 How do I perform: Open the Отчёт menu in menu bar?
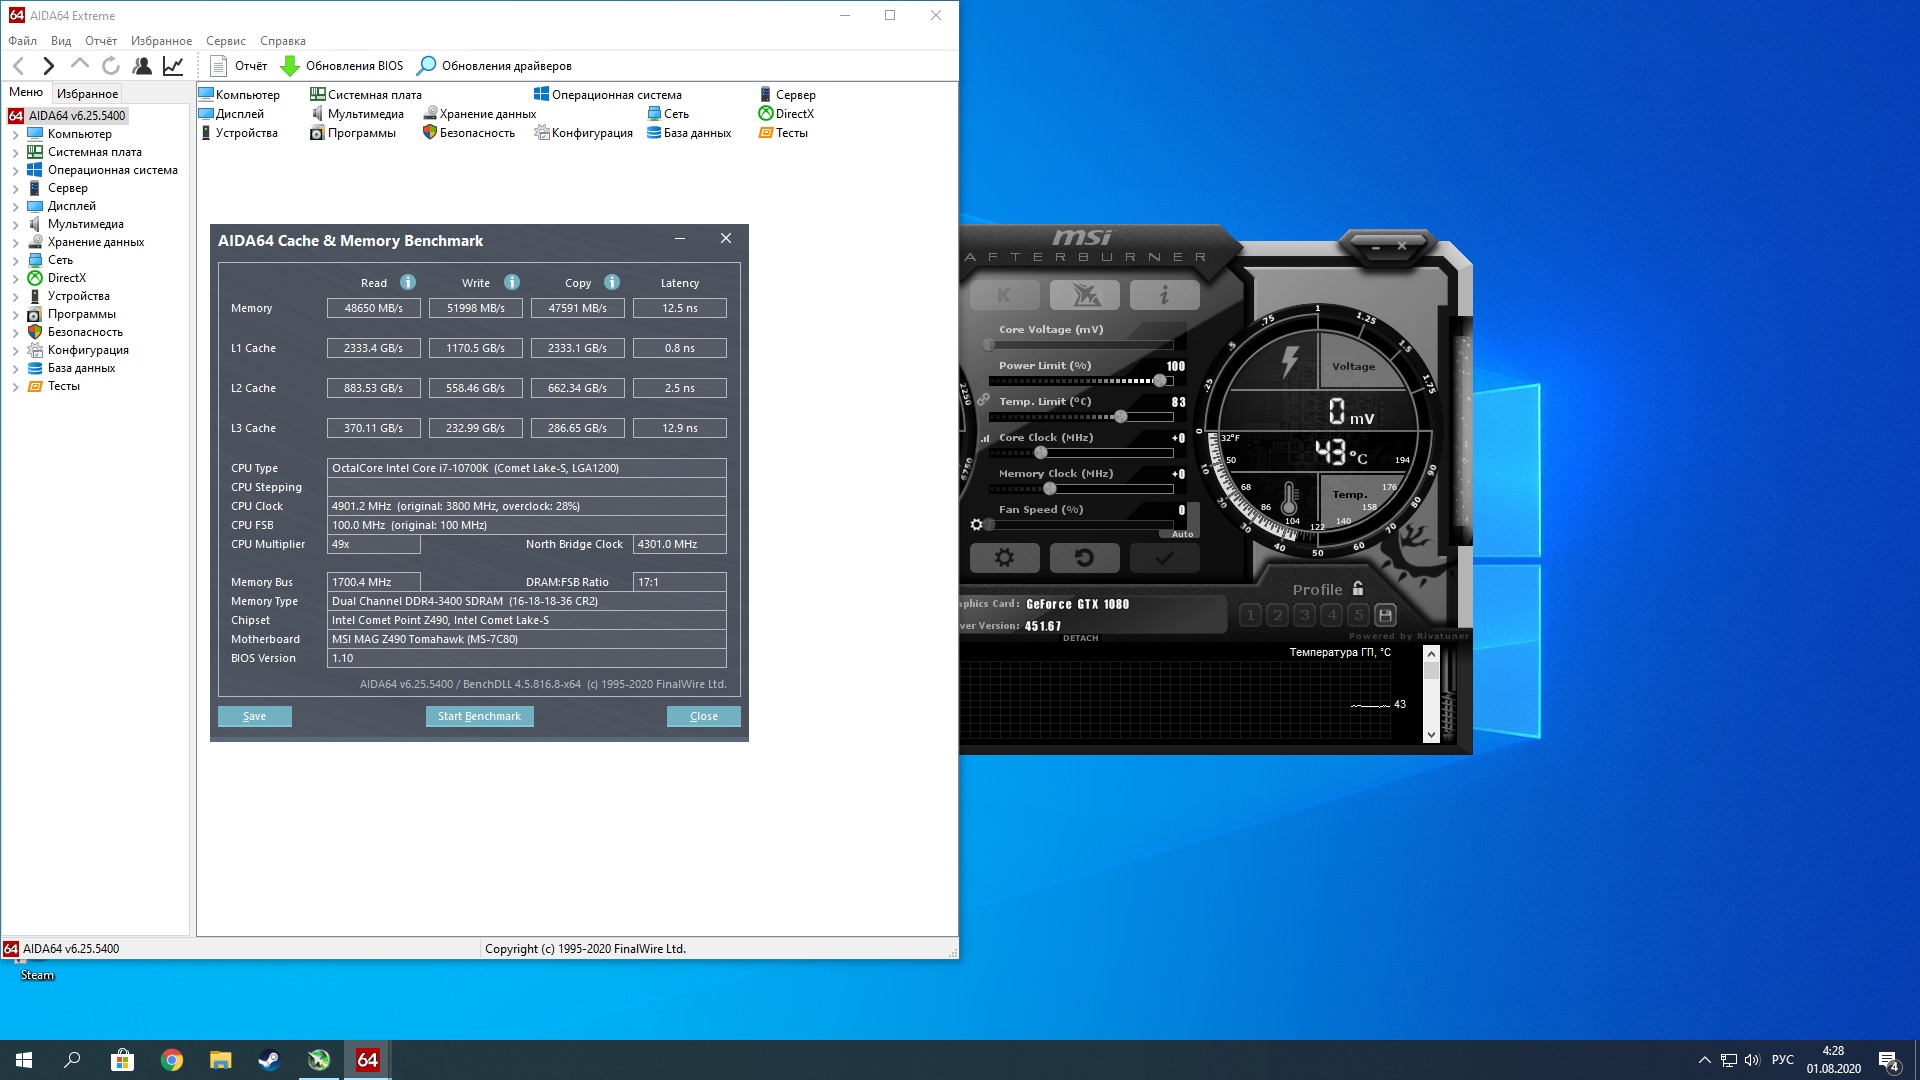101,41
